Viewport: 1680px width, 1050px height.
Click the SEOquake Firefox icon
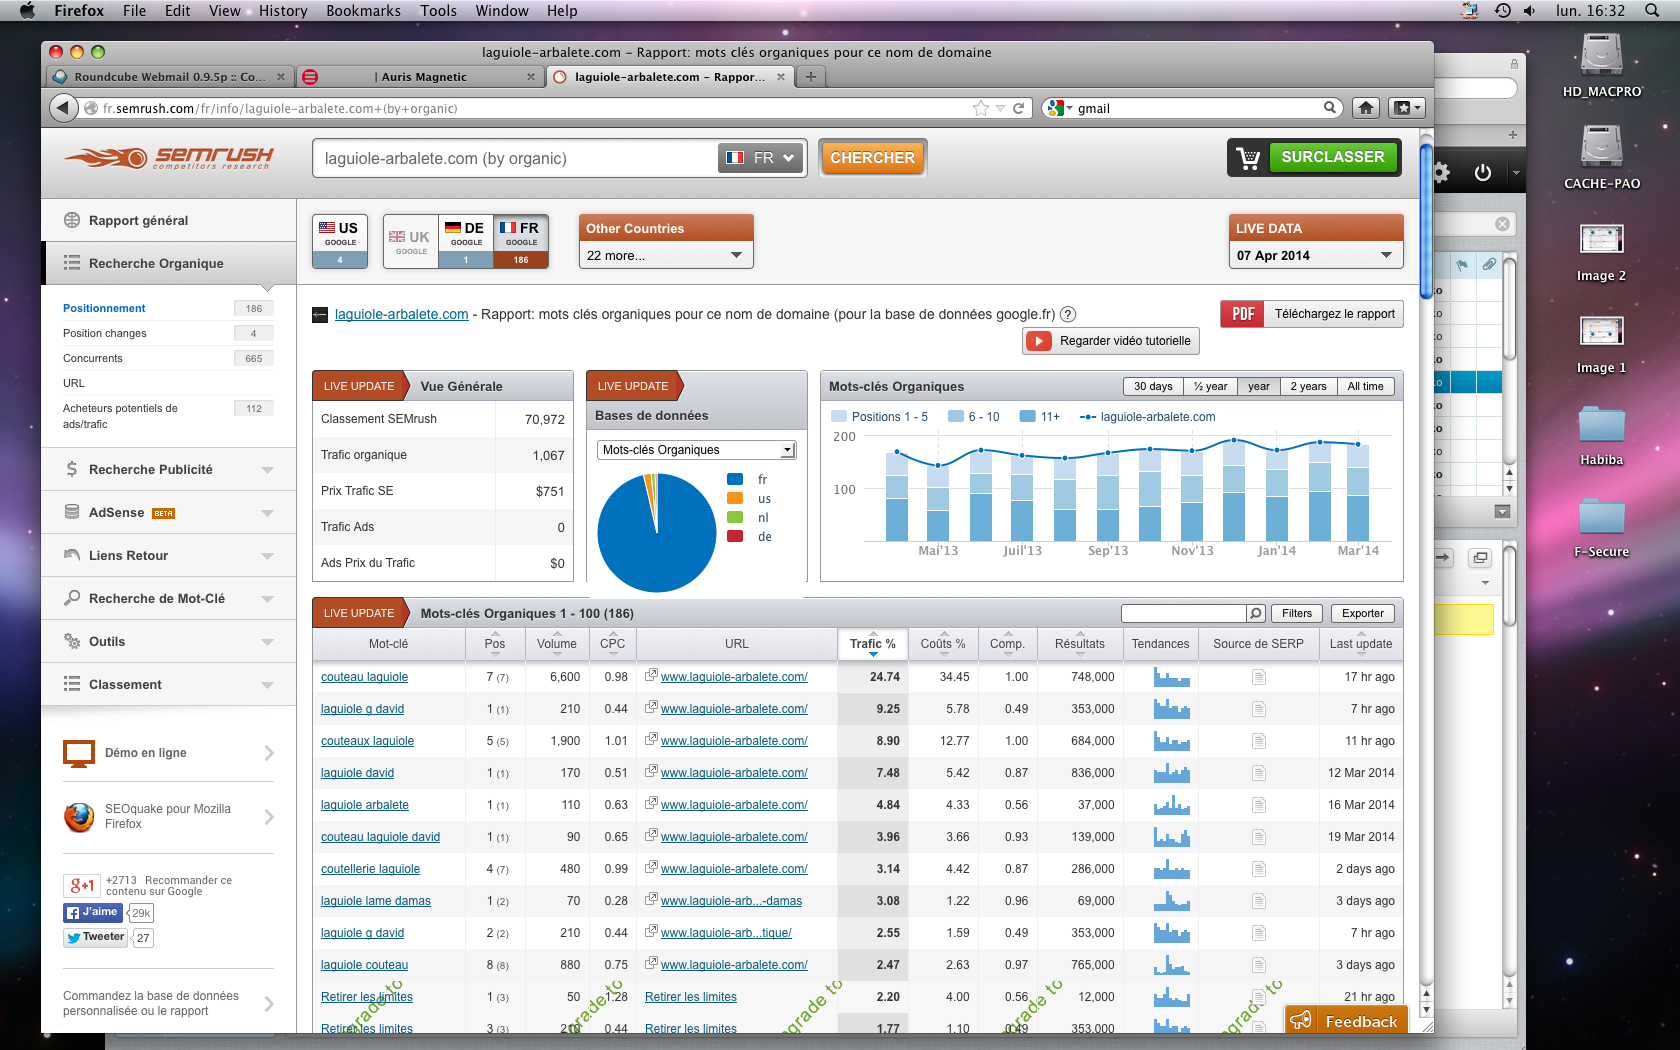pos(79,817)
